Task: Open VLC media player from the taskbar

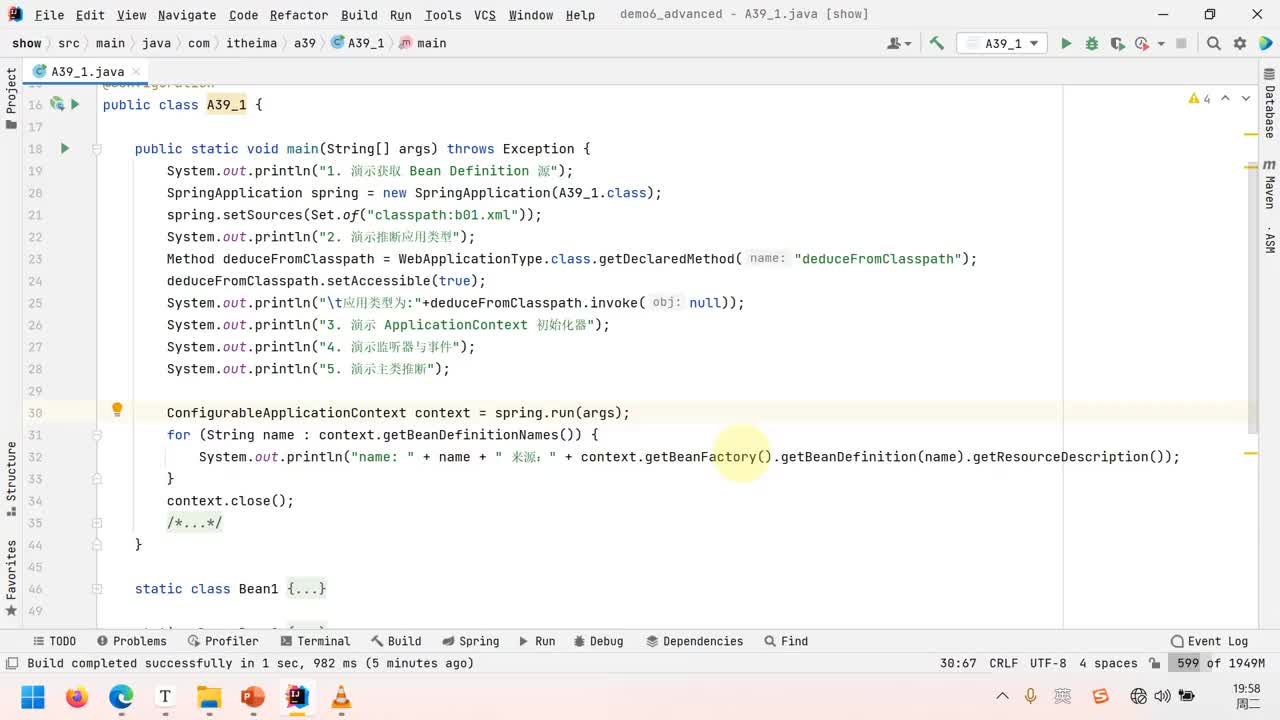Action: pos(341,697)
